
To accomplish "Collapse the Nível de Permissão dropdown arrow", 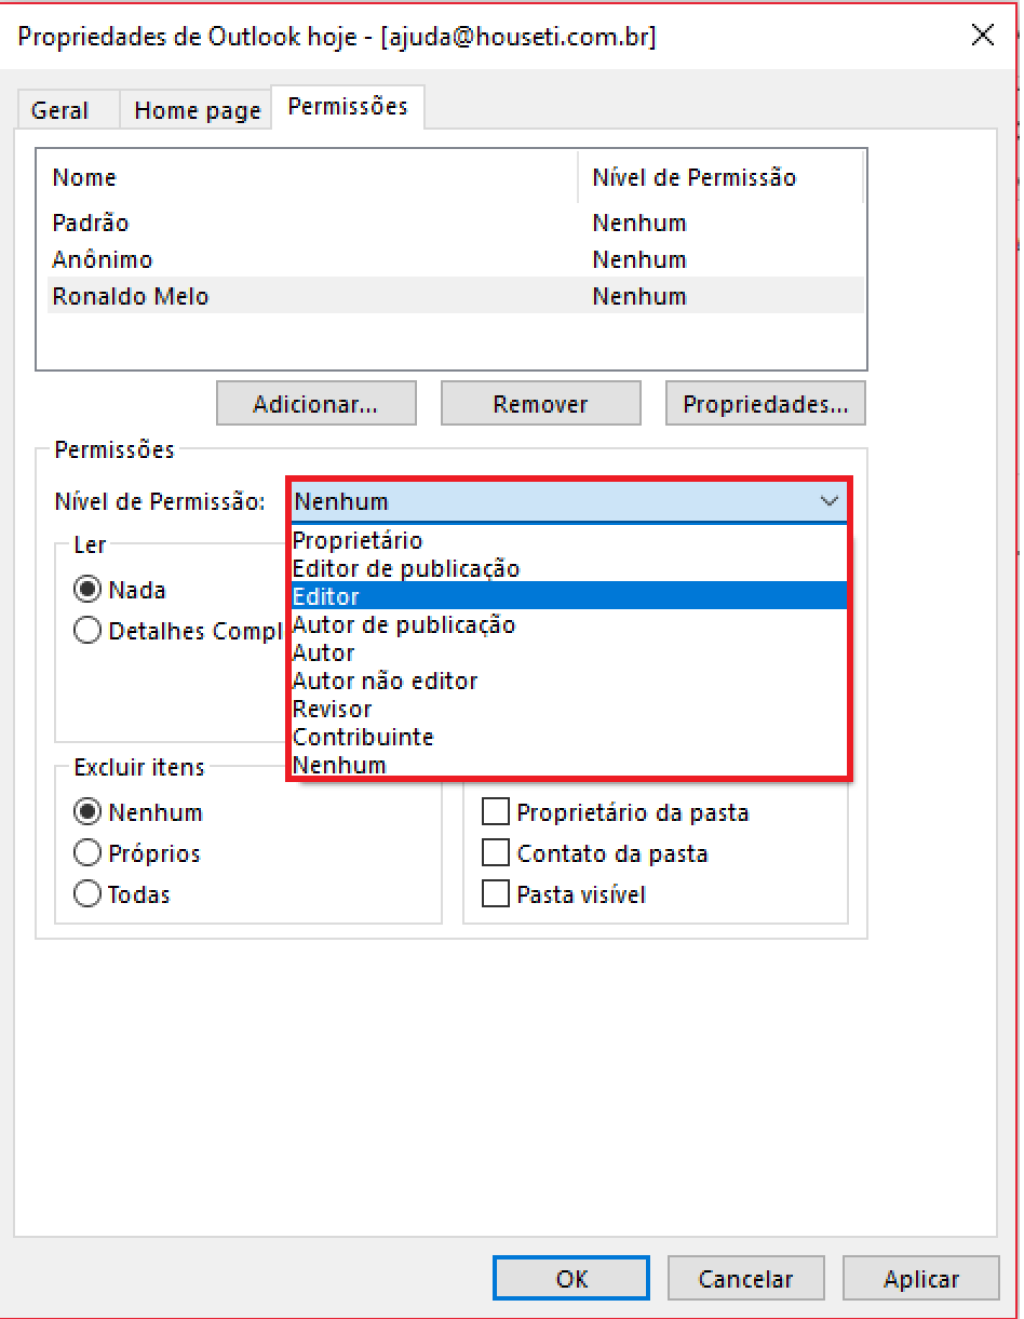I will pyautogui.click(x=829, y=501).
